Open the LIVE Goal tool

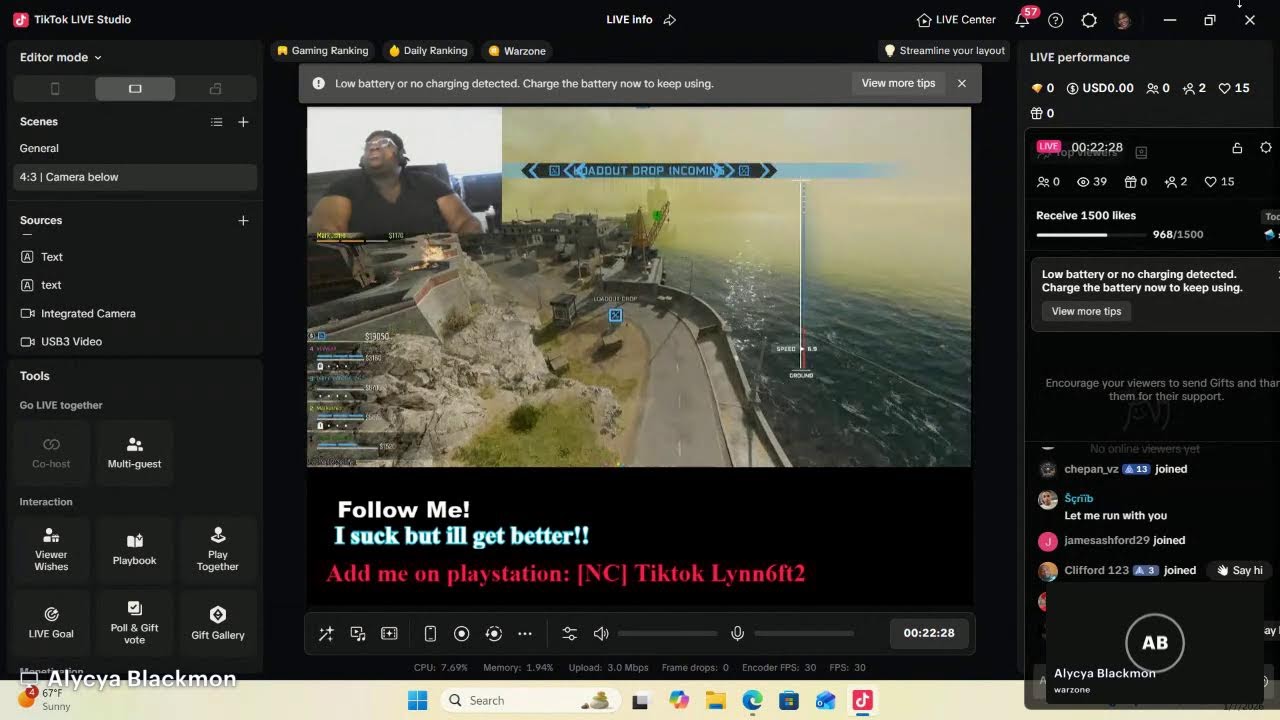tap(52, 624)
